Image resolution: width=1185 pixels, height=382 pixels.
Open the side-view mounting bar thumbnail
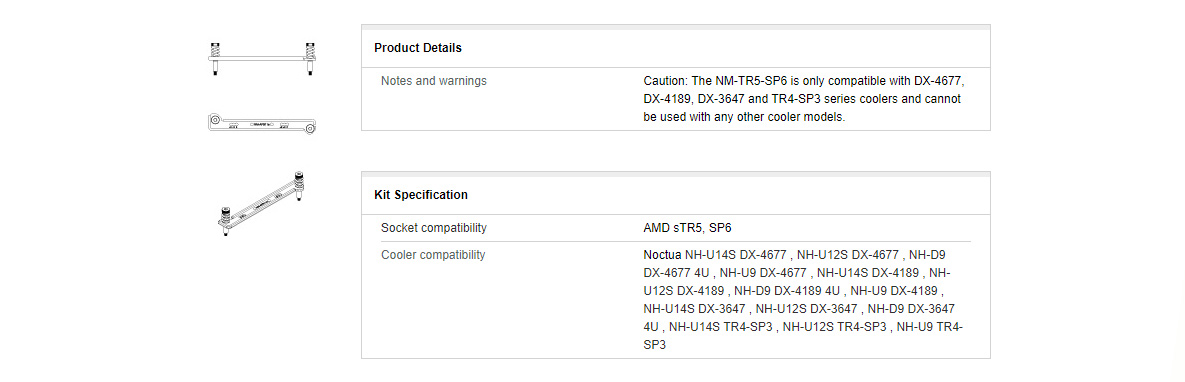click(261, 59)
